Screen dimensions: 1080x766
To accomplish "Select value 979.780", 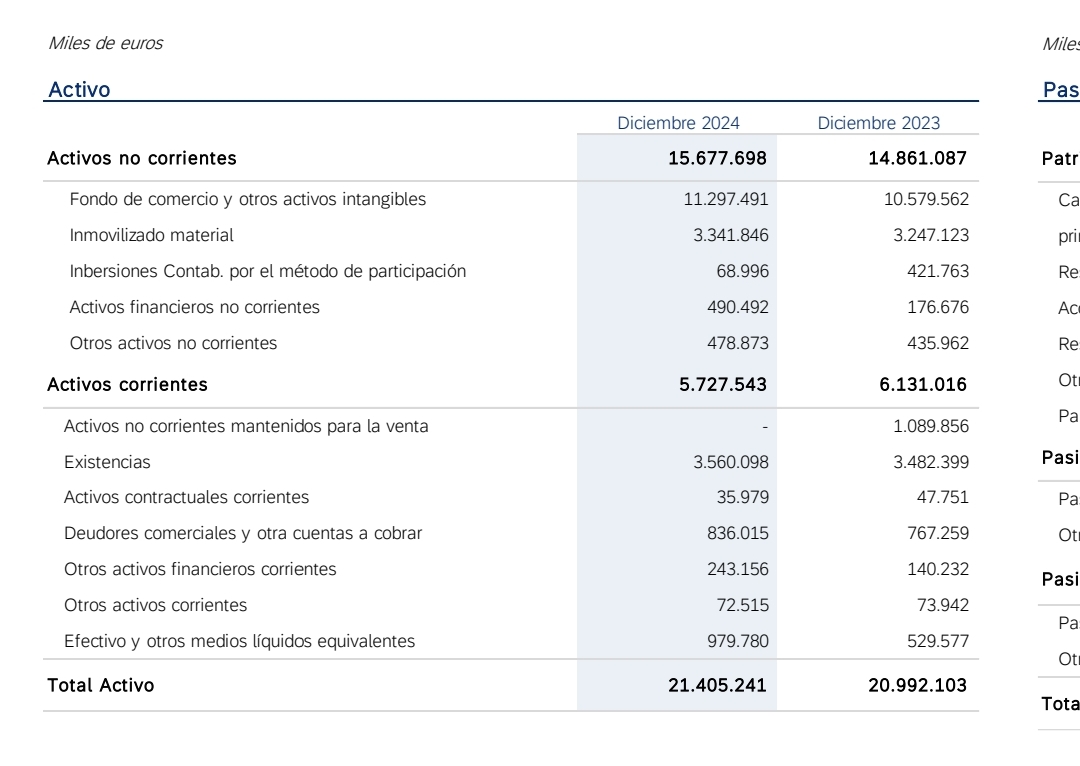I will point(738,641).
